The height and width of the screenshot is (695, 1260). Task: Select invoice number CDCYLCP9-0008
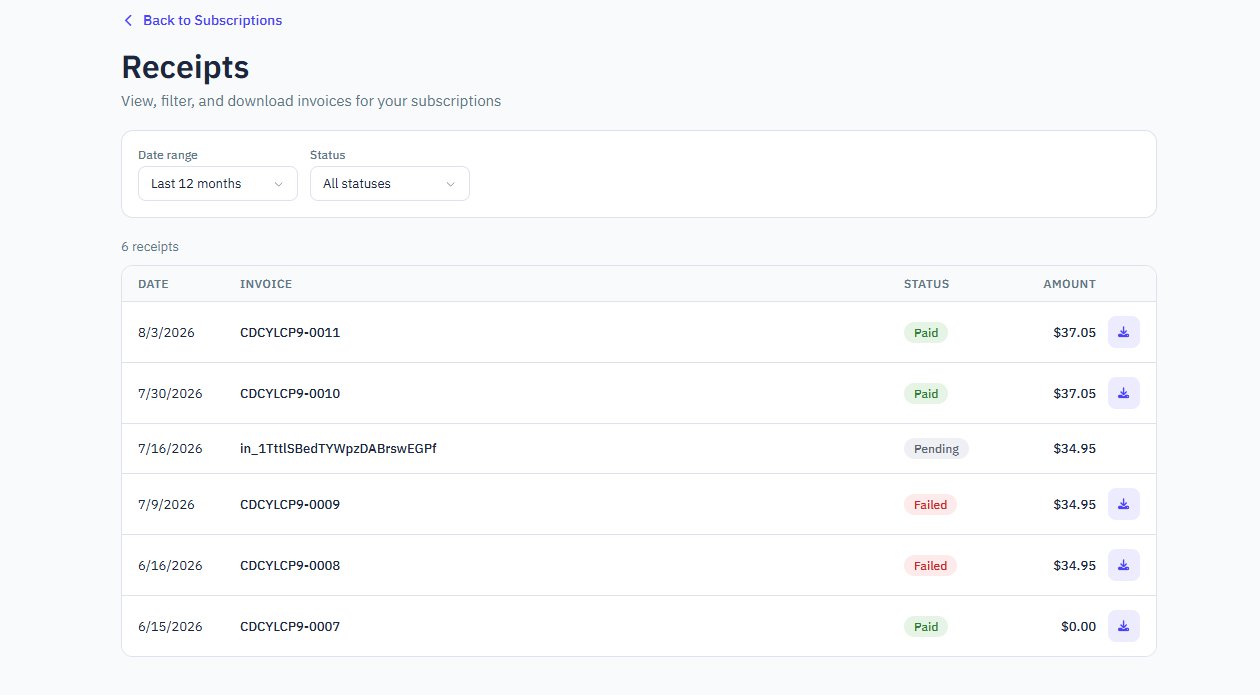(x=290, y=565)
